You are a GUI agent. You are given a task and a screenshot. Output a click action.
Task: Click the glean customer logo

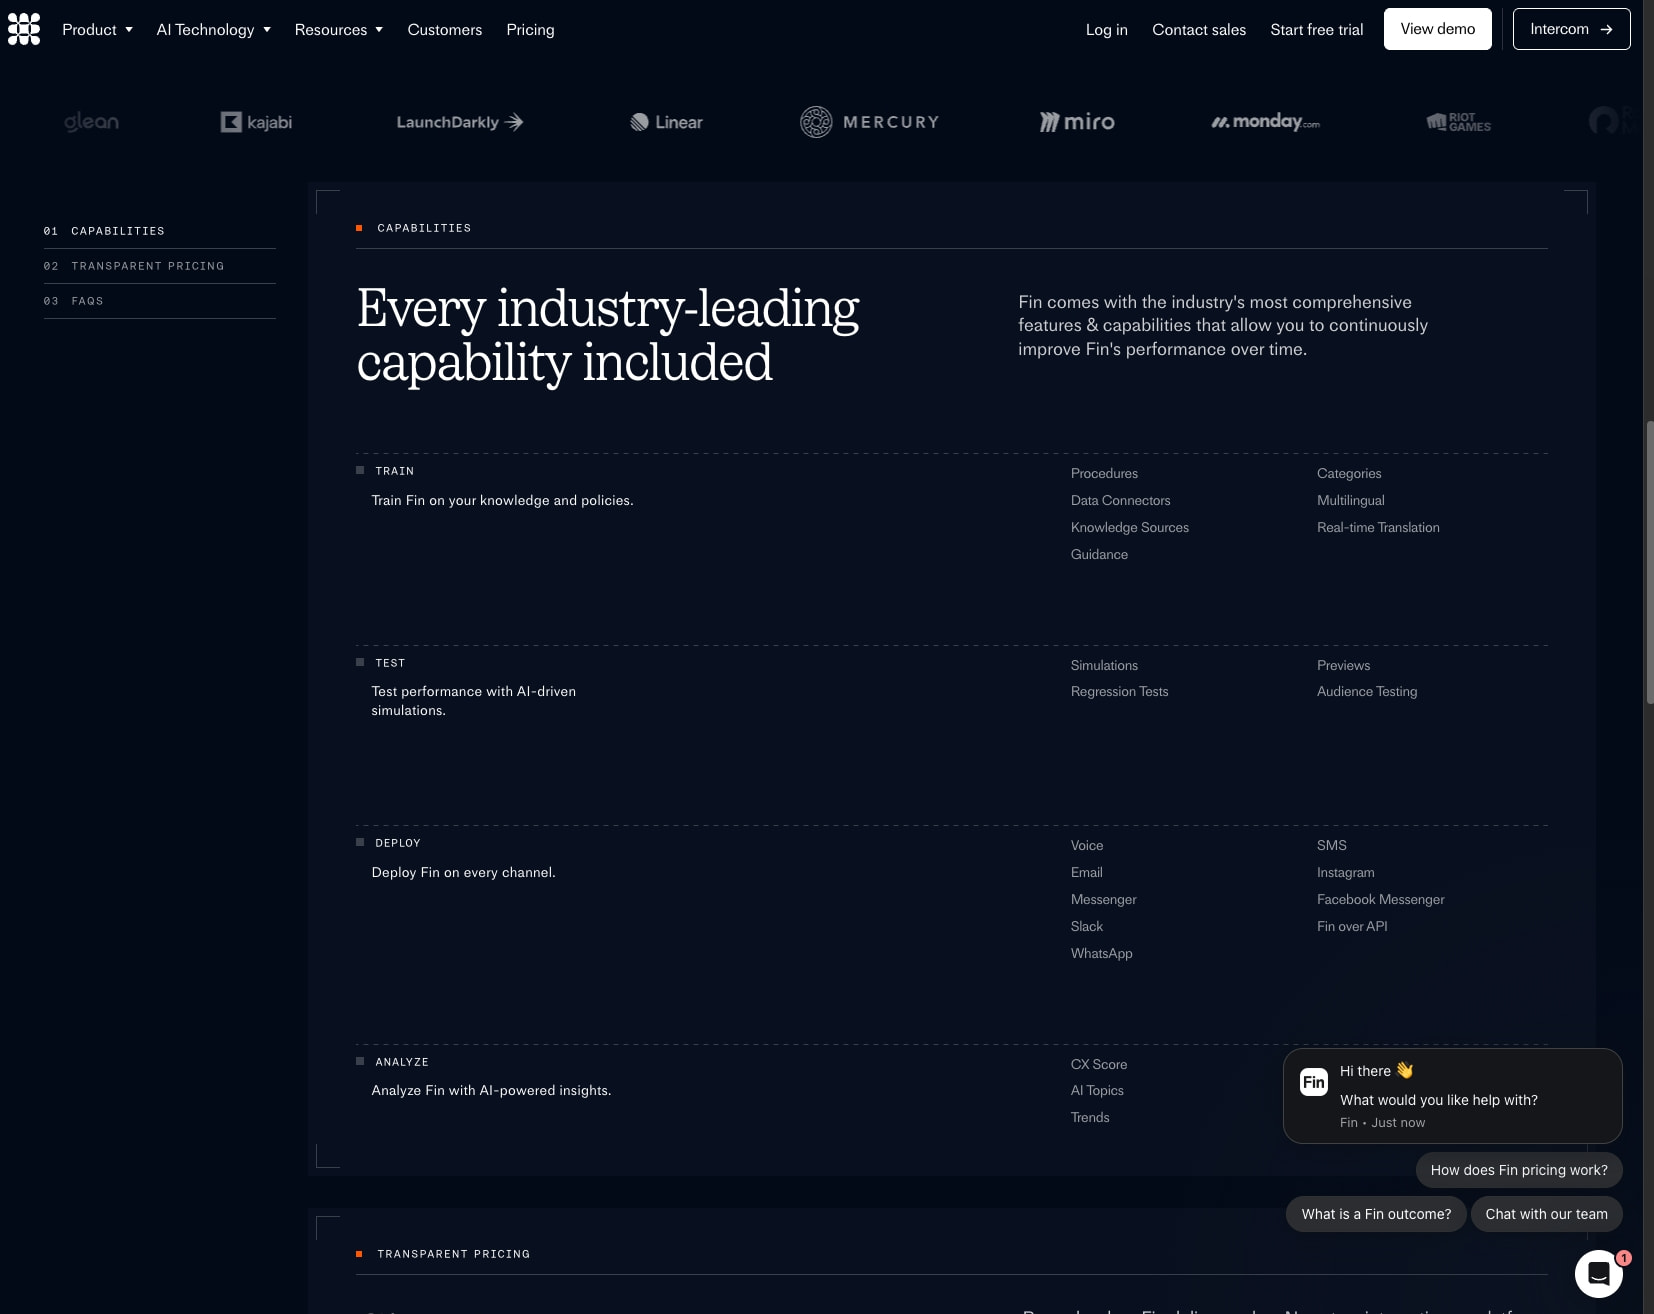(x=91, y=122)
